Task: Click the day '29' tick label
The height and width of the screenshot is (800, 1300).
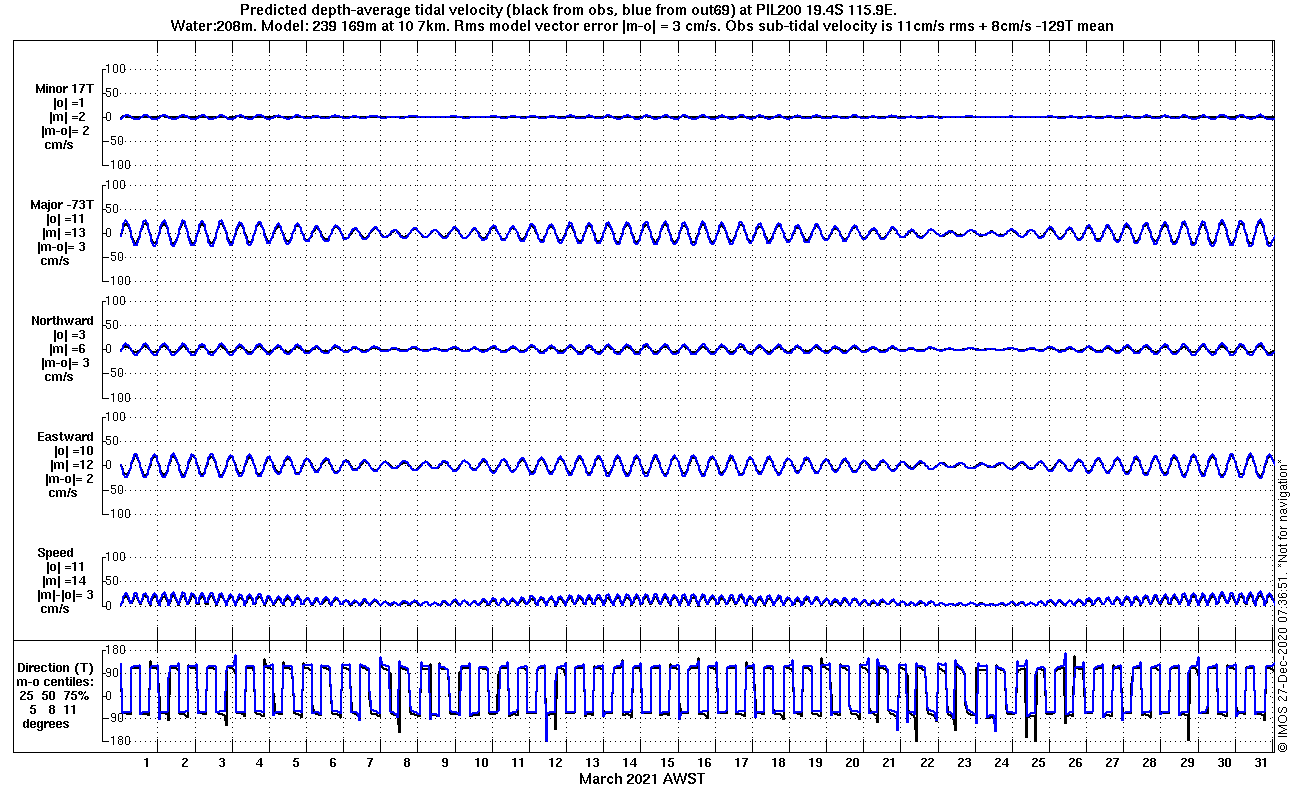Action: pyautogui.click(x=1187, y=763)
